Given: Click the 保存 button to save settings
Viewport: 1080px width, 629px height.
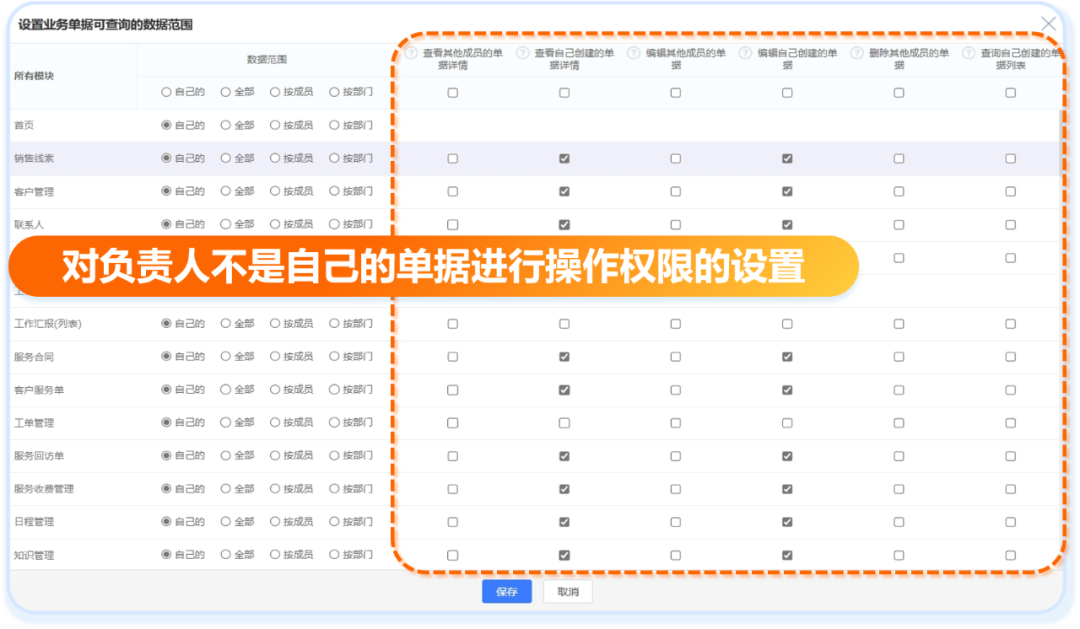Looking at the screenshot, I should tap(506, 591).
